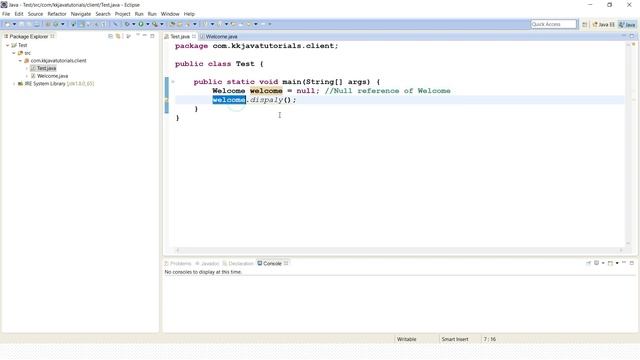Minimize the Console view

point(624,262)
